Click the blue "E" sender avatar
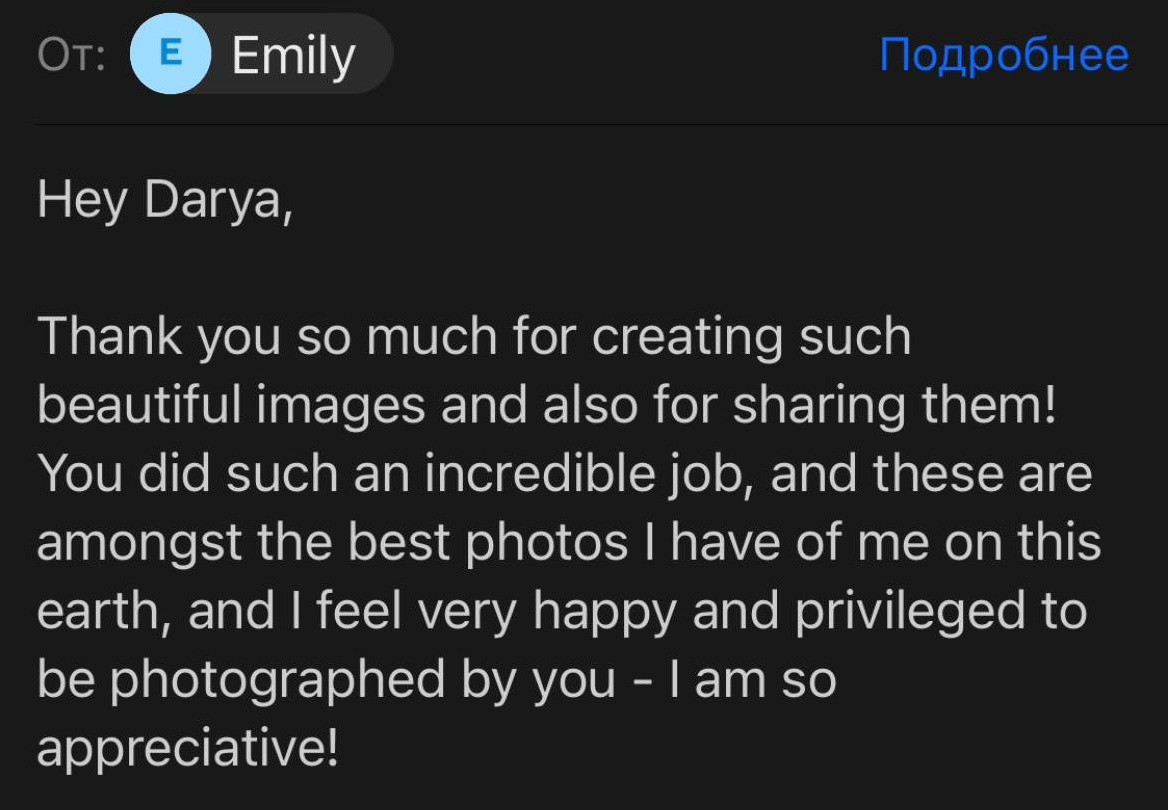The width and height of the screenshot is (1168, 810). click(170, 54)
